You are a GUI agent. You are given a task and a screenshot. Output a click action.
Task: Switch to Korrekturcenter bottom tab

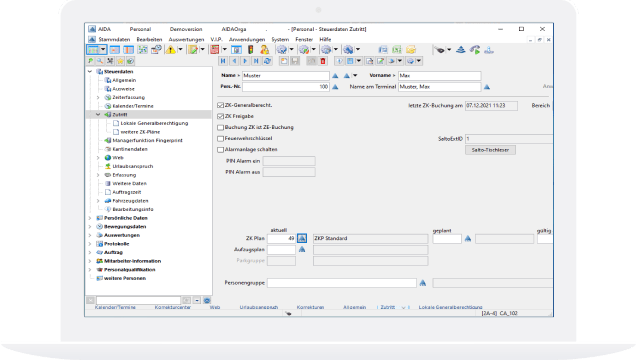click(173, 307)
